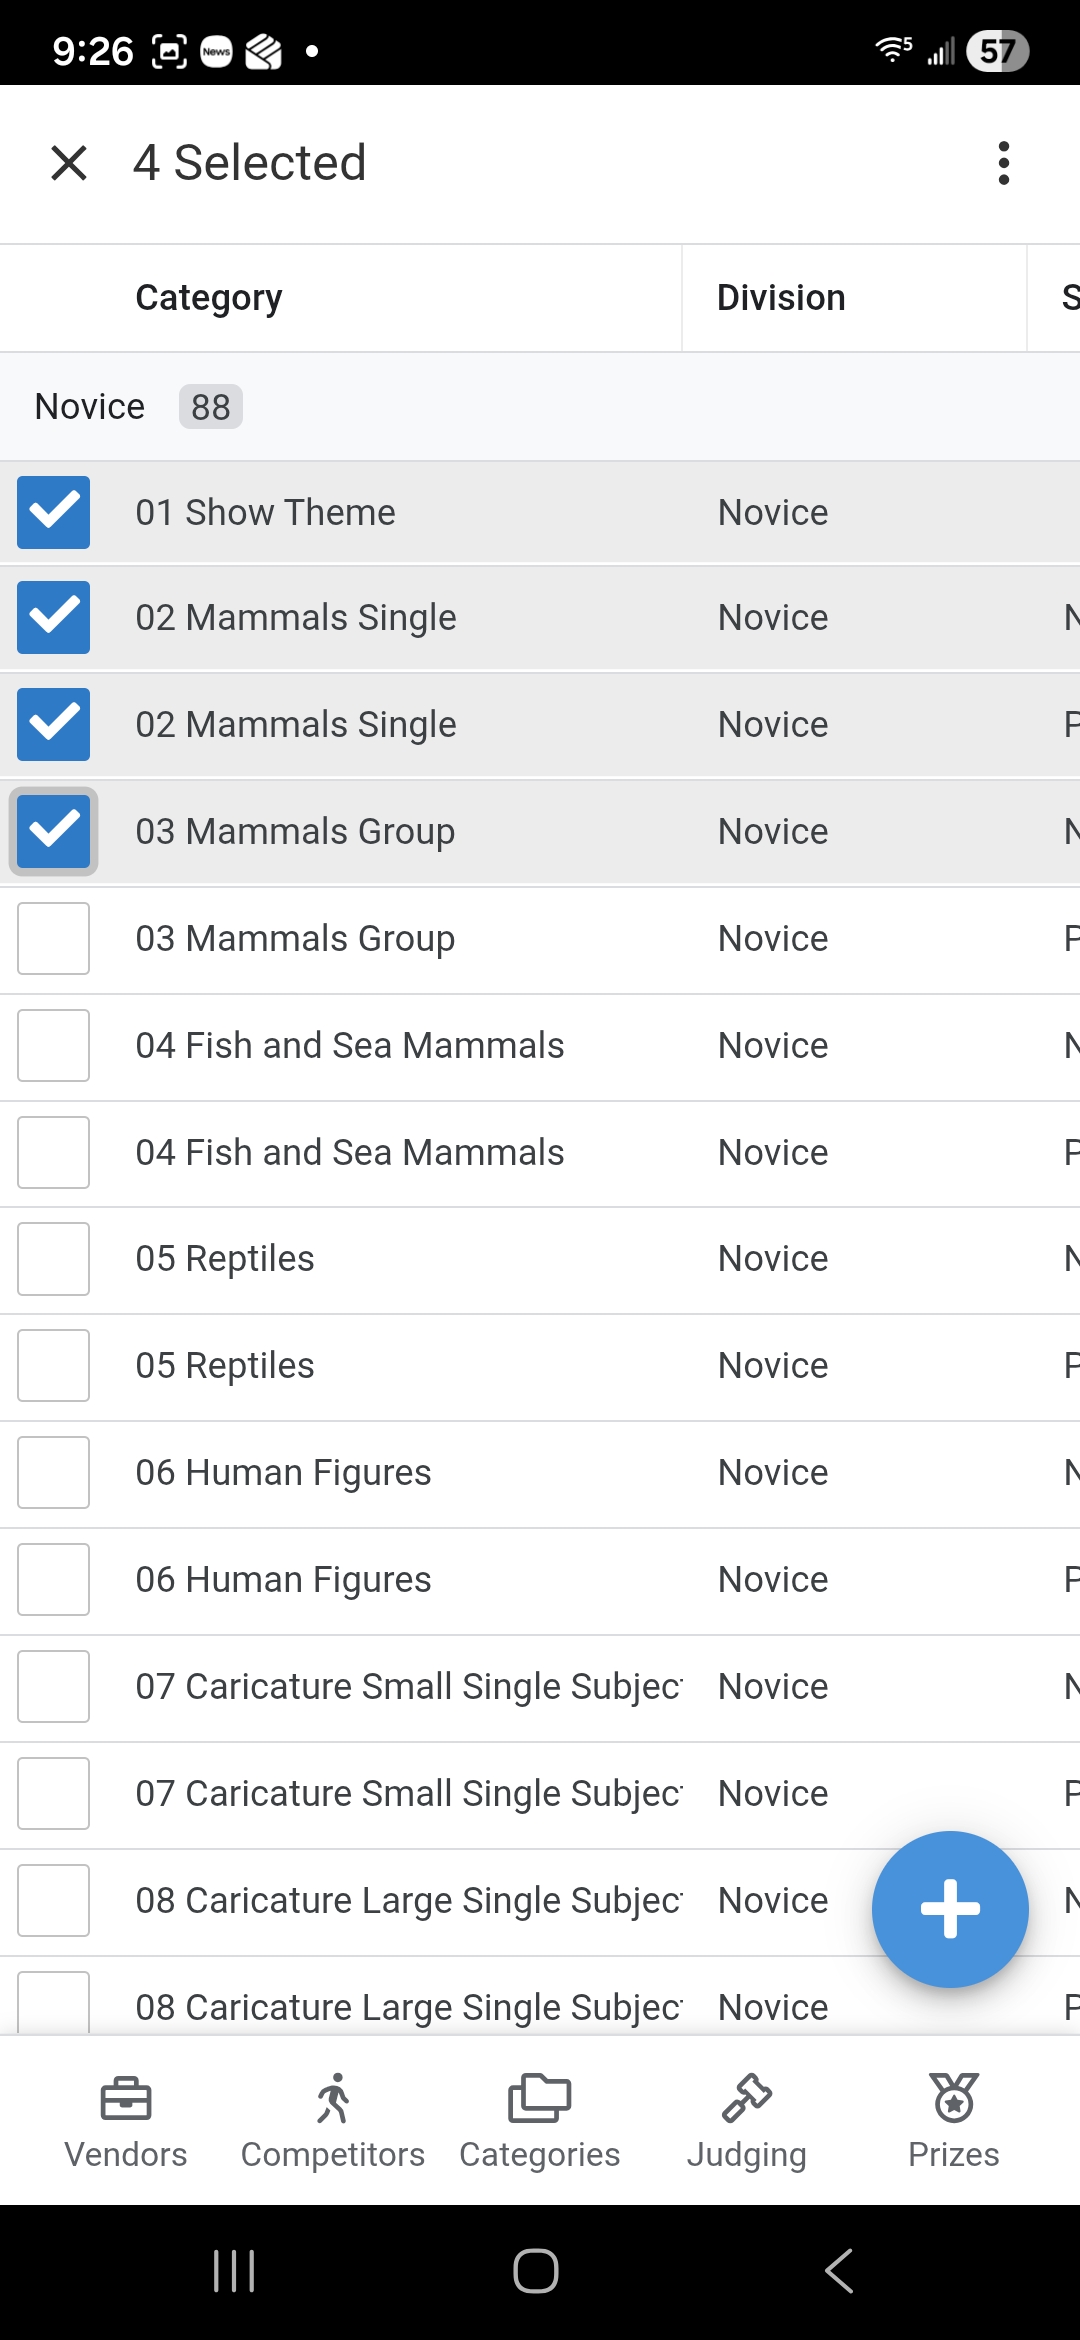This screenshot has height=2340, width=1080.
Task: Tap the Novice count badge showing 88
Action: coord(210,407)
